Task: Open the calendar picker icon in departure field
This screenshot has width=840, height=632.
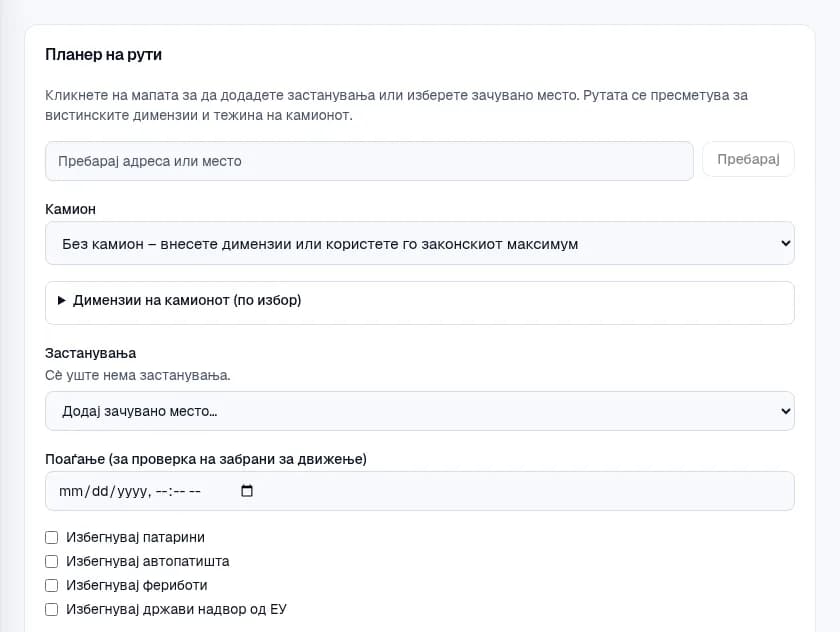Action: pos(247,491)
